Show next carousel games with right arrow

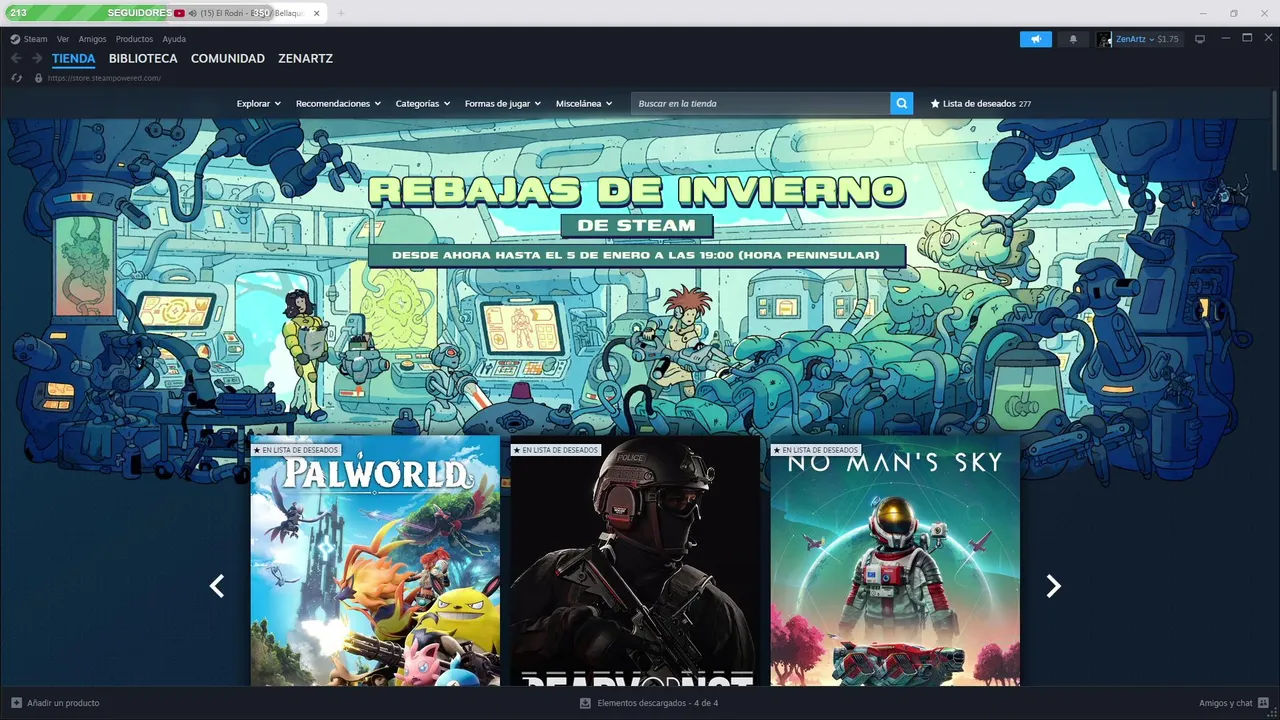(1053, 586)
